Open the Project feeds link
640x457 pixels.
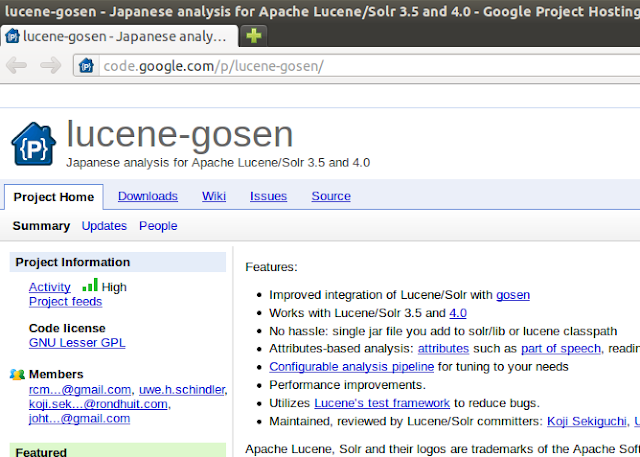pyautogui.click(x=65, y=302)
